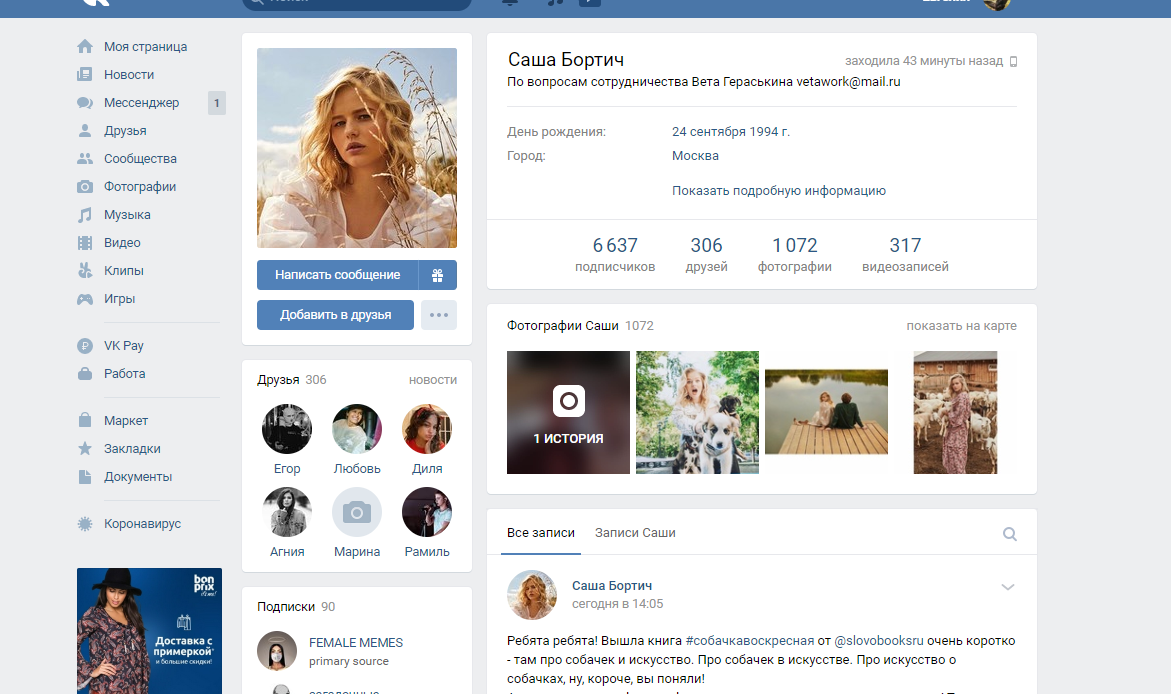Open photo of girl with sheep
The height and width of the screenshot is (694, 1171).
(955, 412)
